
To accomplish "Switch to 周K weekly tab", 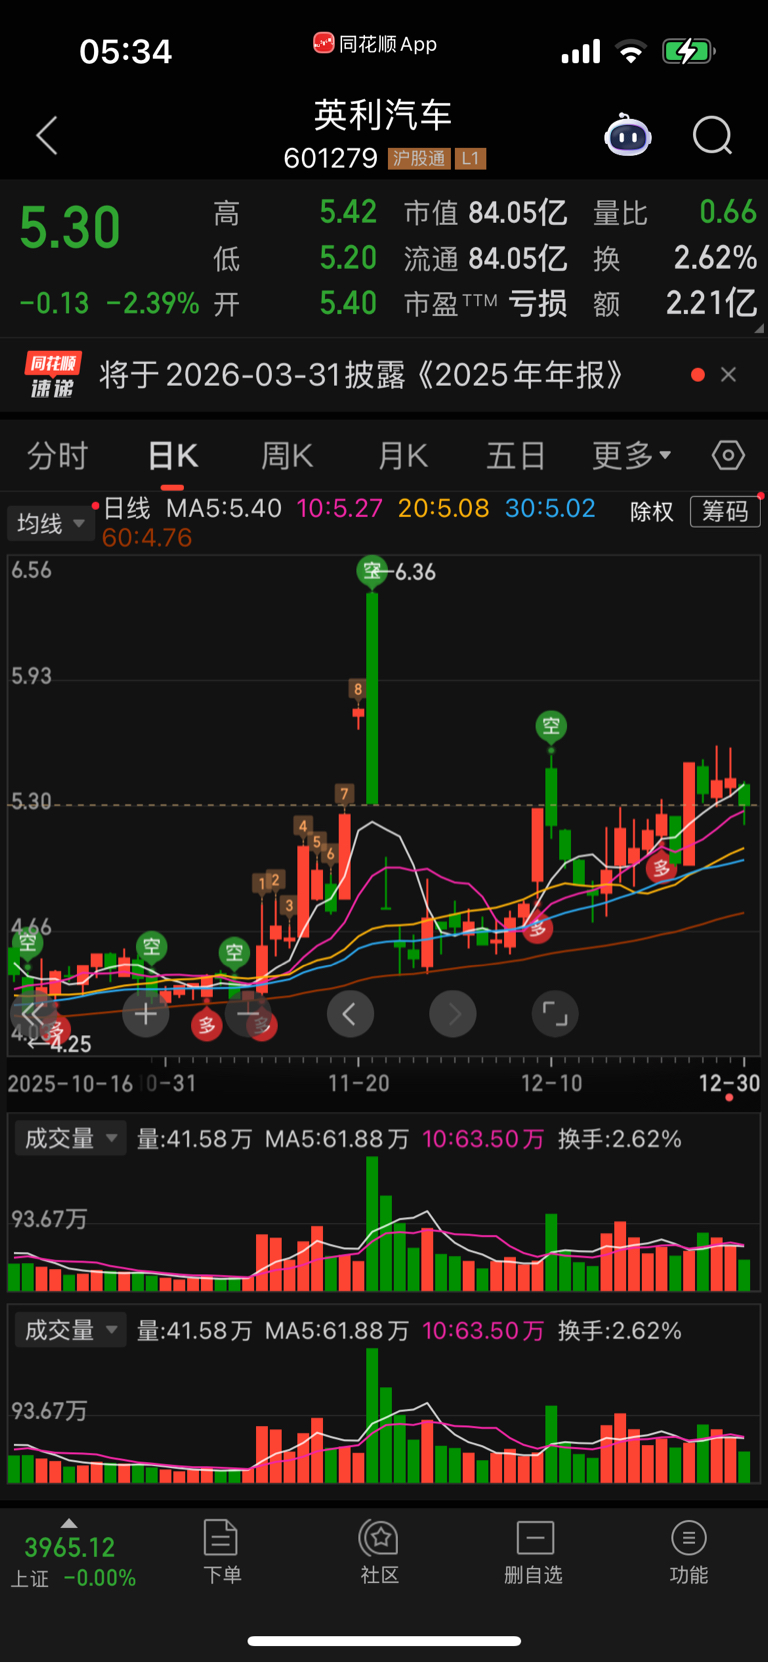I will pyautogui.click(x=287, y=456).
